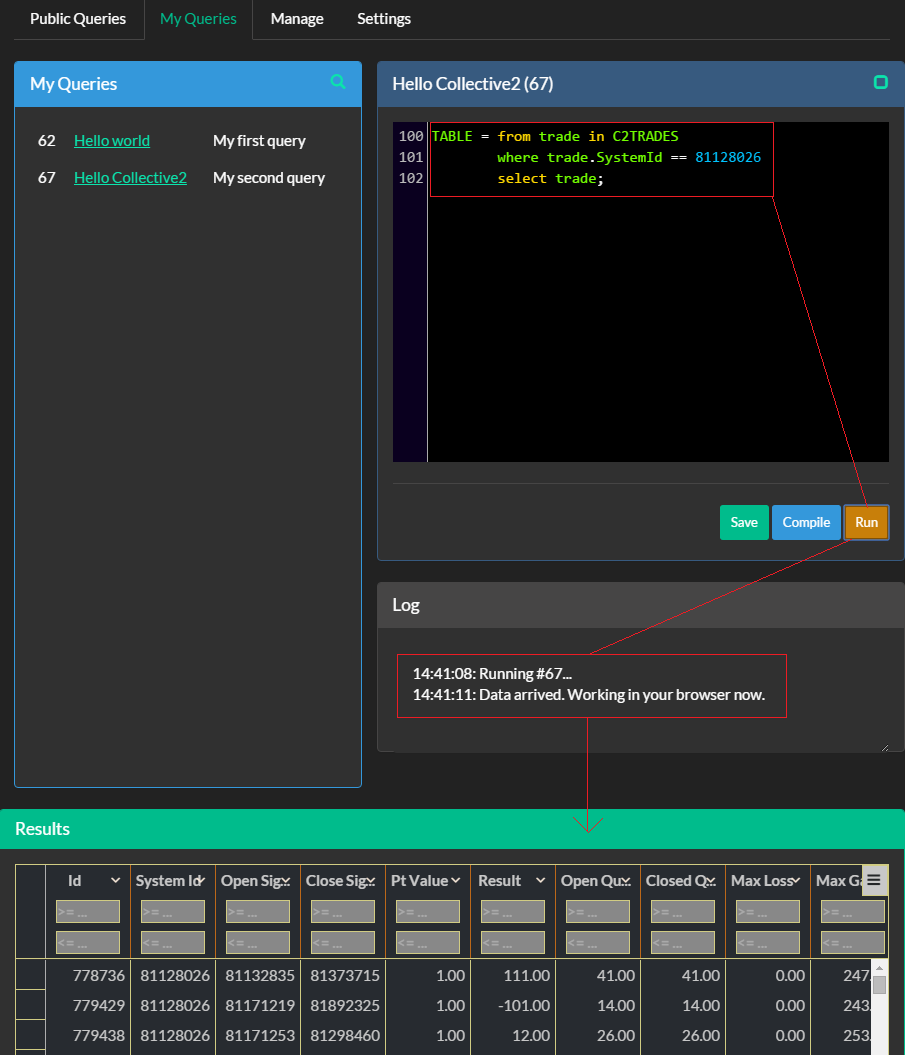This screenshot has width=905, height=1055.
Task: Select the My Queries tab
Action: coord(198,19)
